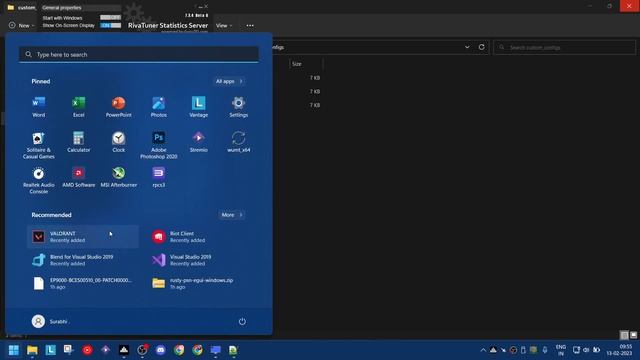The image size is (640, 360).
Task: Launch Adobe Photoshop 2020
Action: (x=158, y=145)
